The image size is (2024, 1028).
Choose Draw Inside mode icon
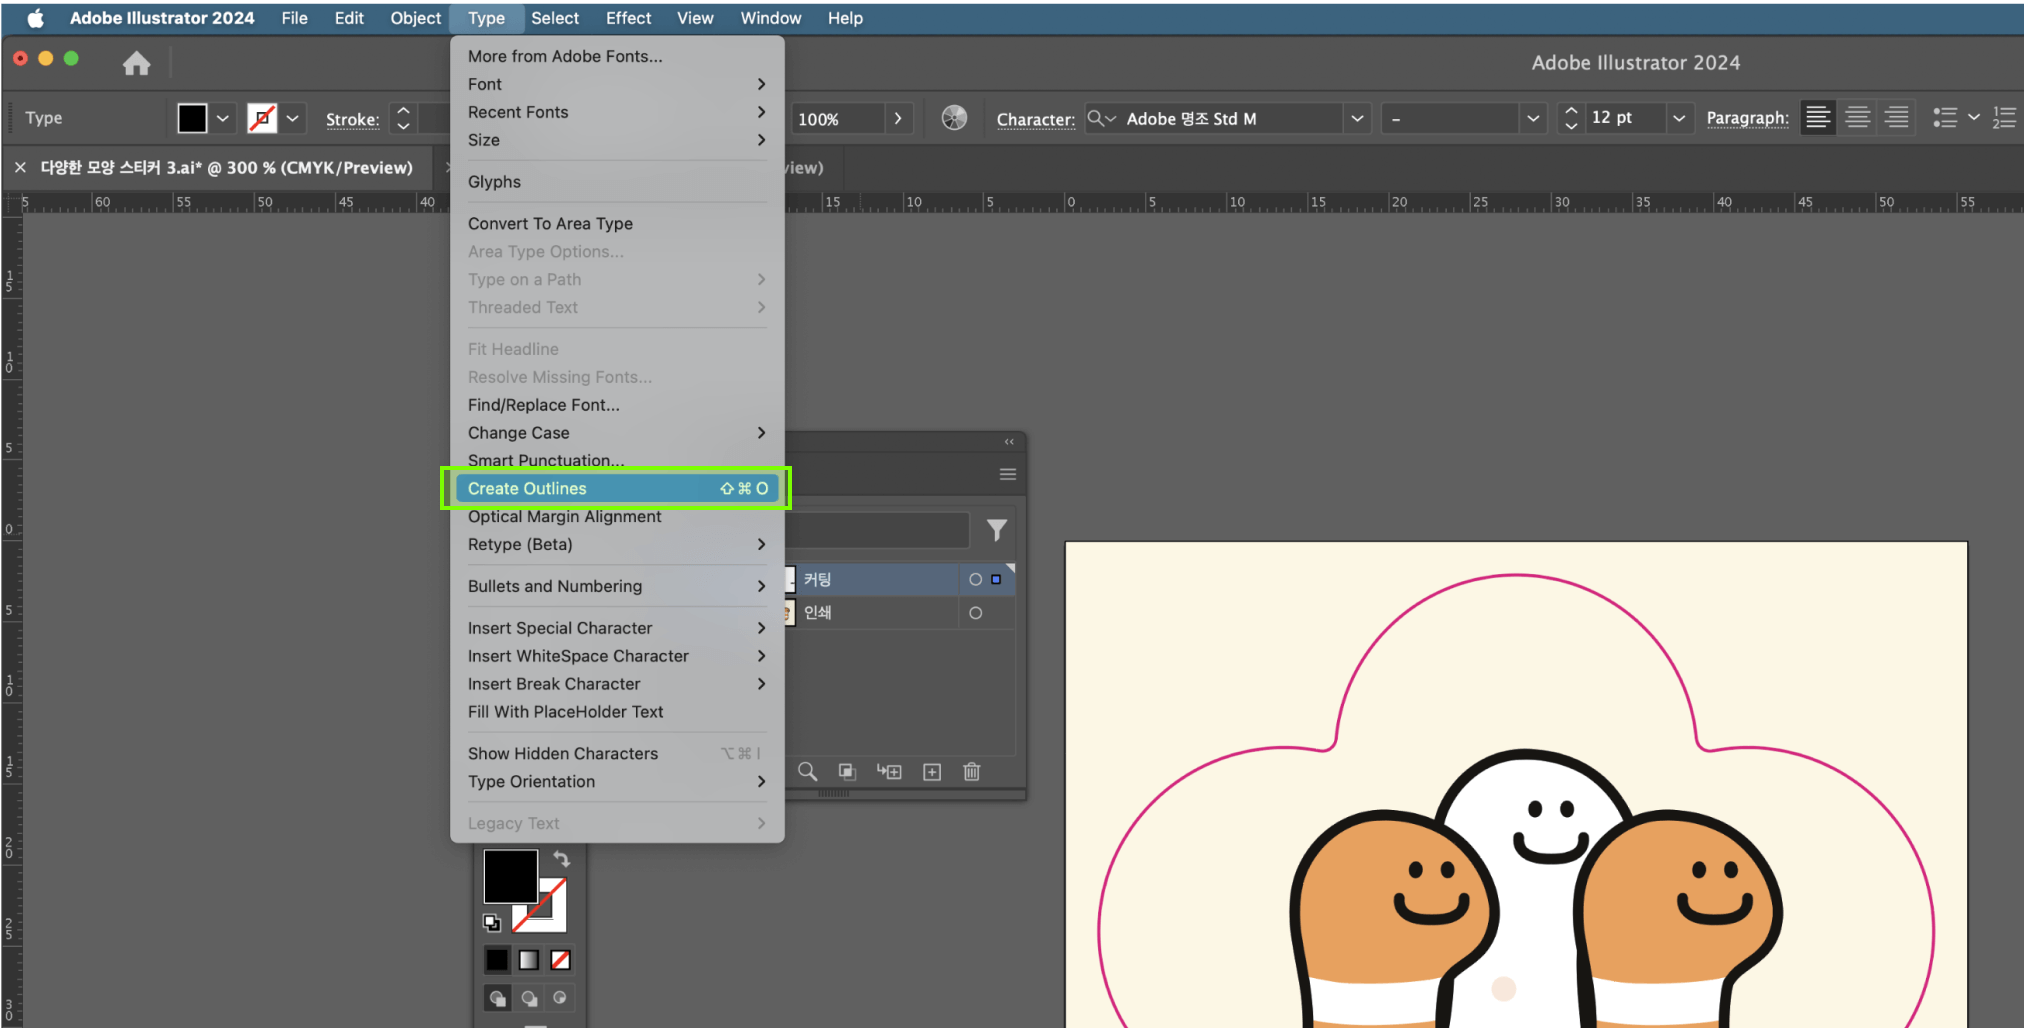560,998
